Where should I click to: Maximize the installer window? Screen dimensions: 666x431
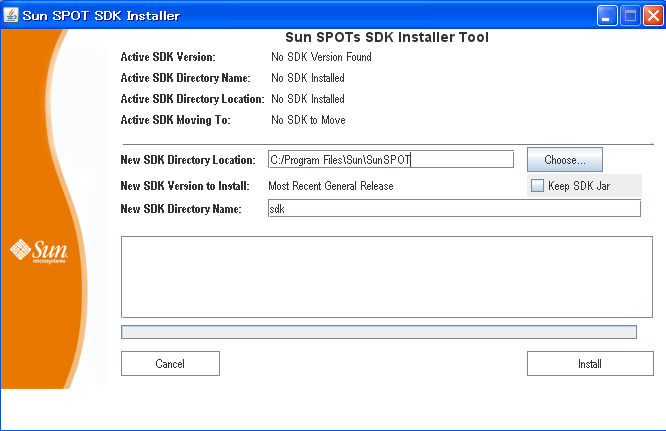pos(630,16)
